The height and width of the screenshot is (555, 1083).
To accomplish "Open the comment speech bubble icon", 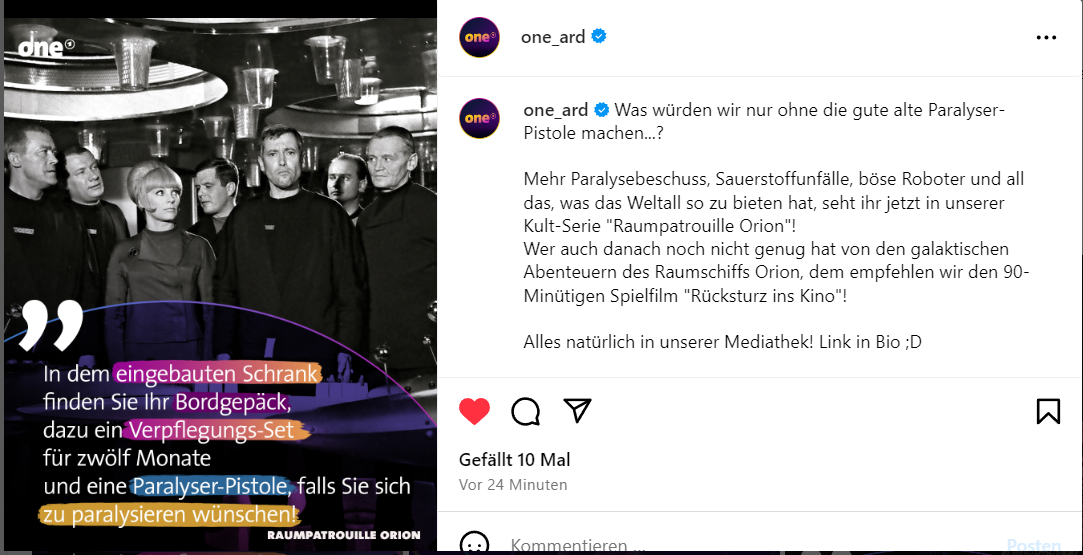I will tap(526, 411).
